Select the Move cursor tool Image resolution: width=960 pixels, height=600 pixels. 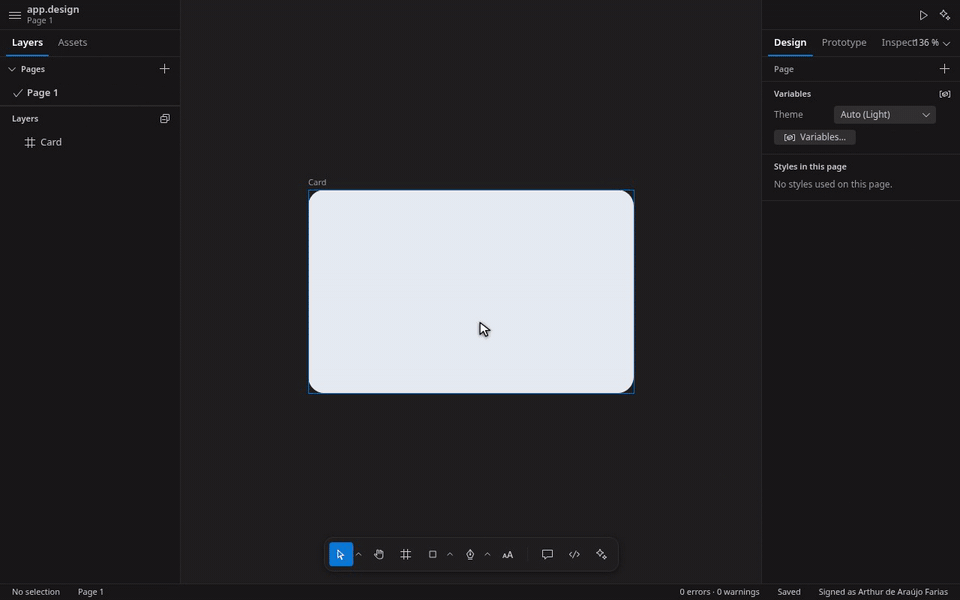point(341,555)
